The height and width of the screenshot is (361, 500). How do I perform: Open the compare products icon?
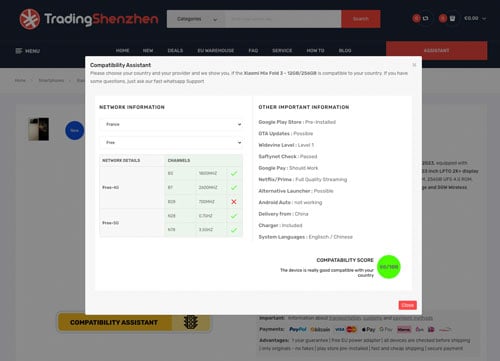pos(426,18)
